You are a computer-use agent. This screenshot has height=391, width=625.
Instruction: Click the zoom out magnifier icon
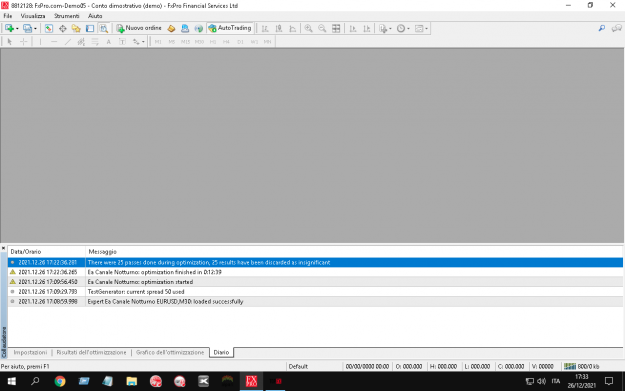tap(322, 28)
